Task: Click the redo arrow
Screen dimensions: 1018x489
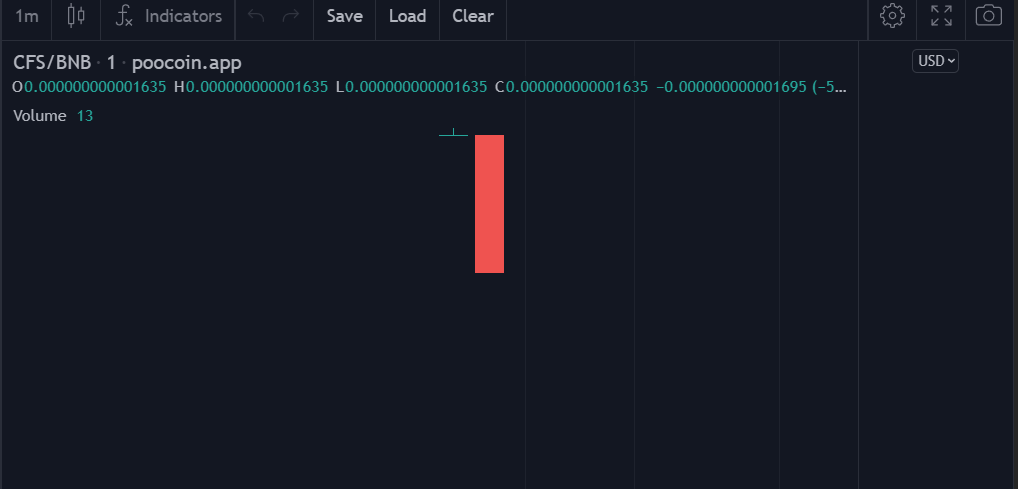Action: tap(291, 16)
